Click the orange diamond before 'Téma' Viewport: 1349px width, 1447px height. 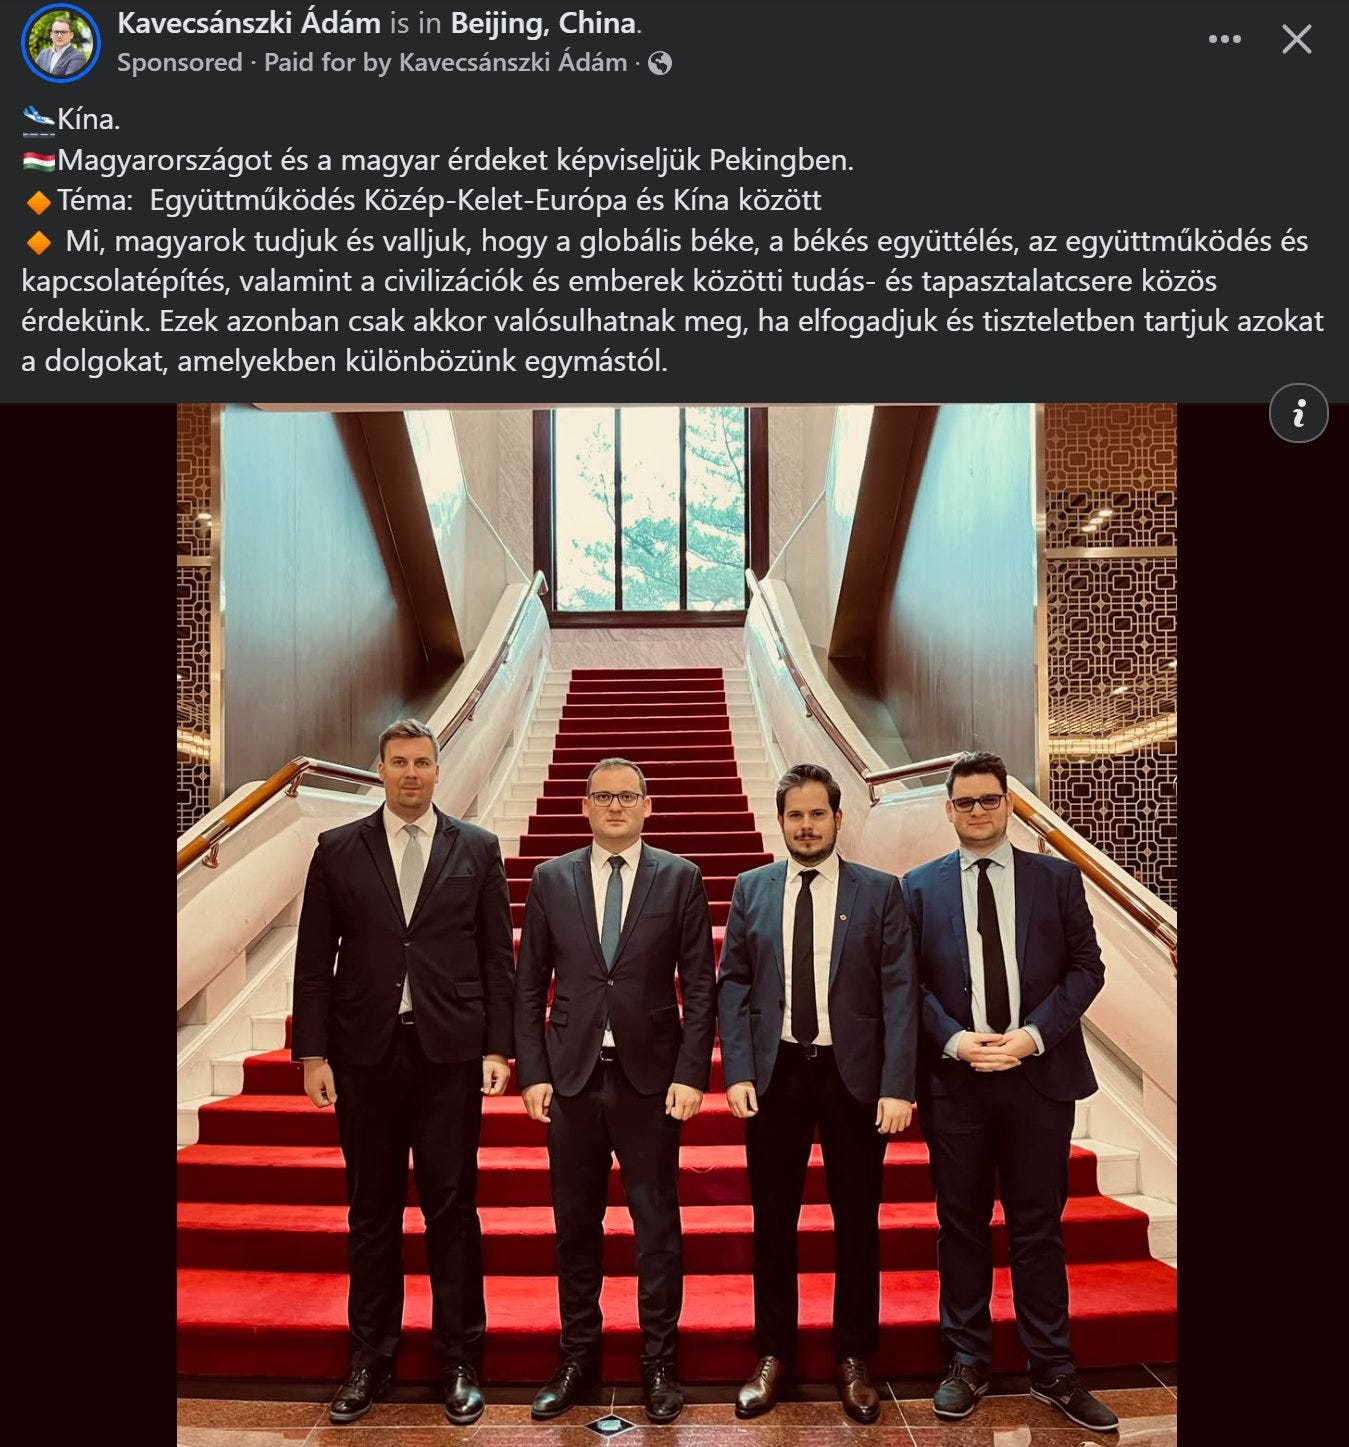click(38, 202)
